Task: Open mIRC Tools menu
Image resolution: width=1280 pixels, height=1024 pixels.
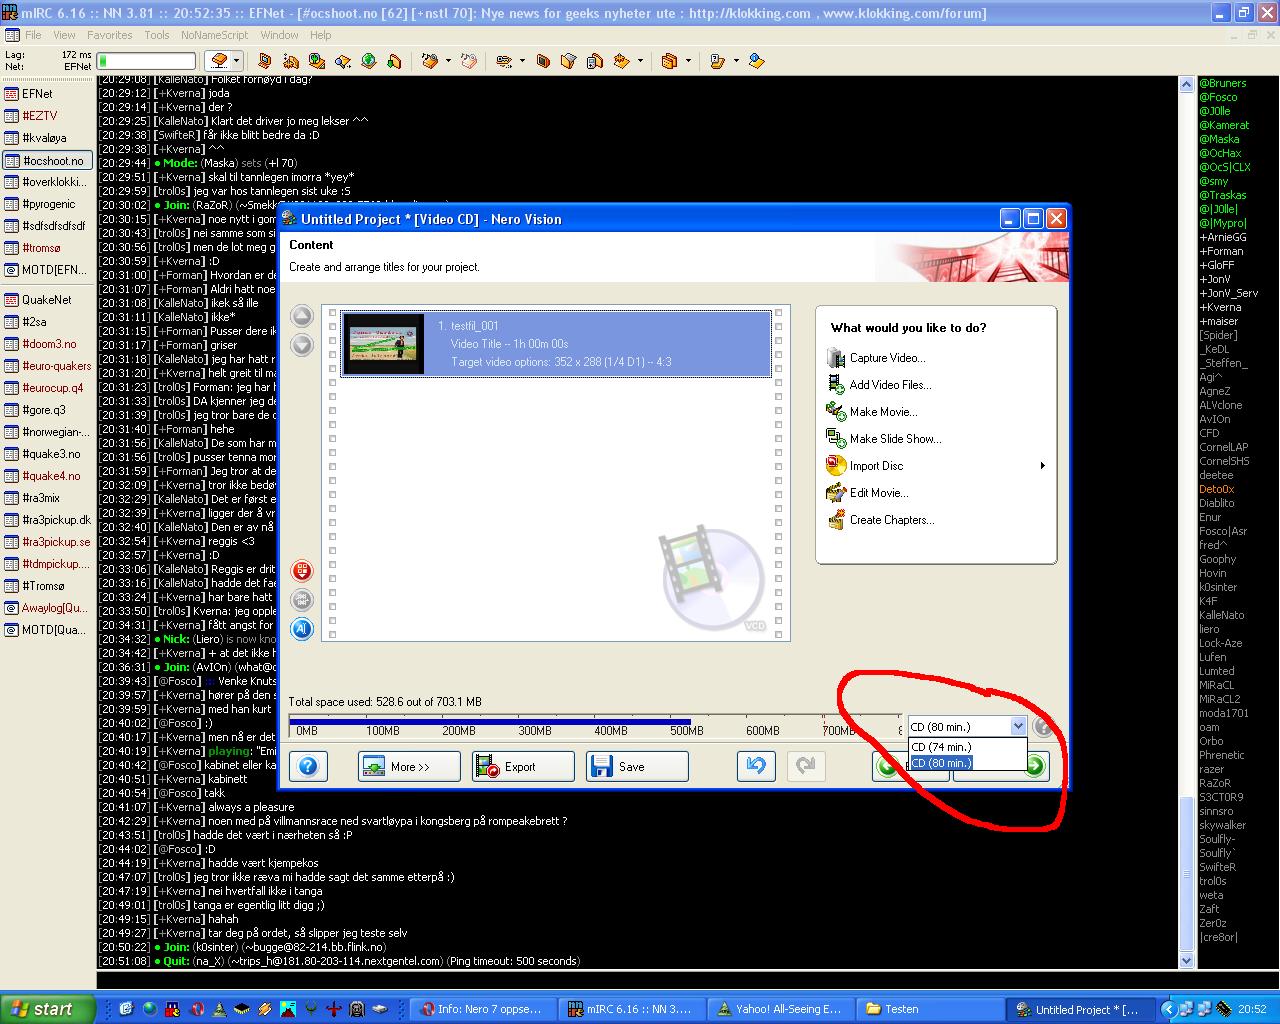Action: [x=157, y=35]
